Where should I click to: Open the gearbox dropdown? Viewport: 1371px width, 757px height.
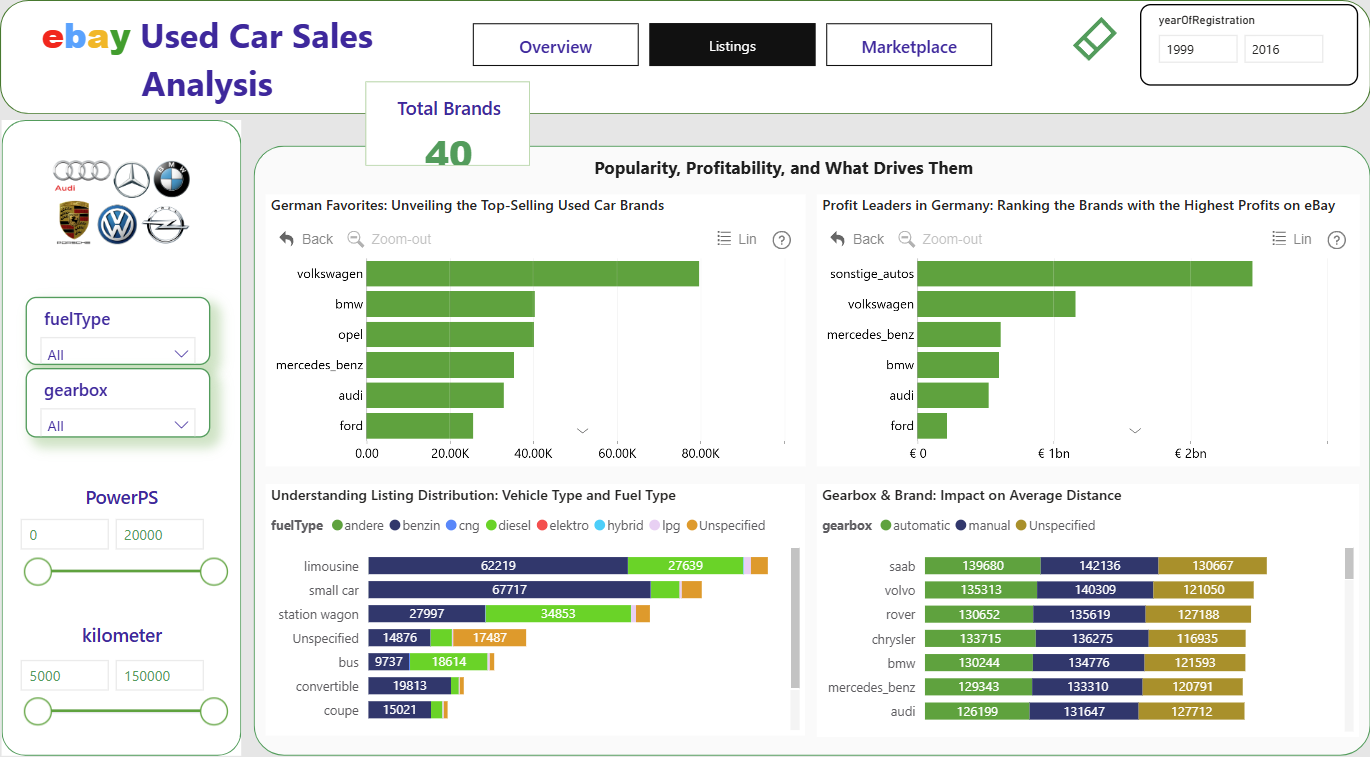118,425
